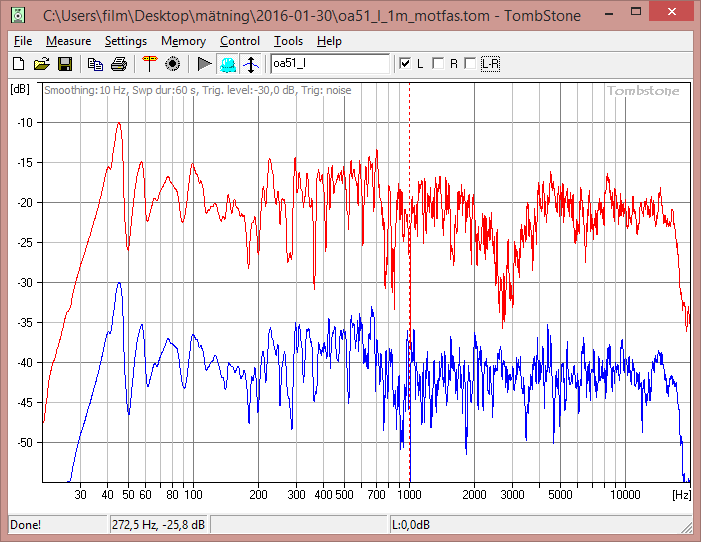Click the New file icon
Viewport: 701px width, 542px height.
tap(18, 64)
